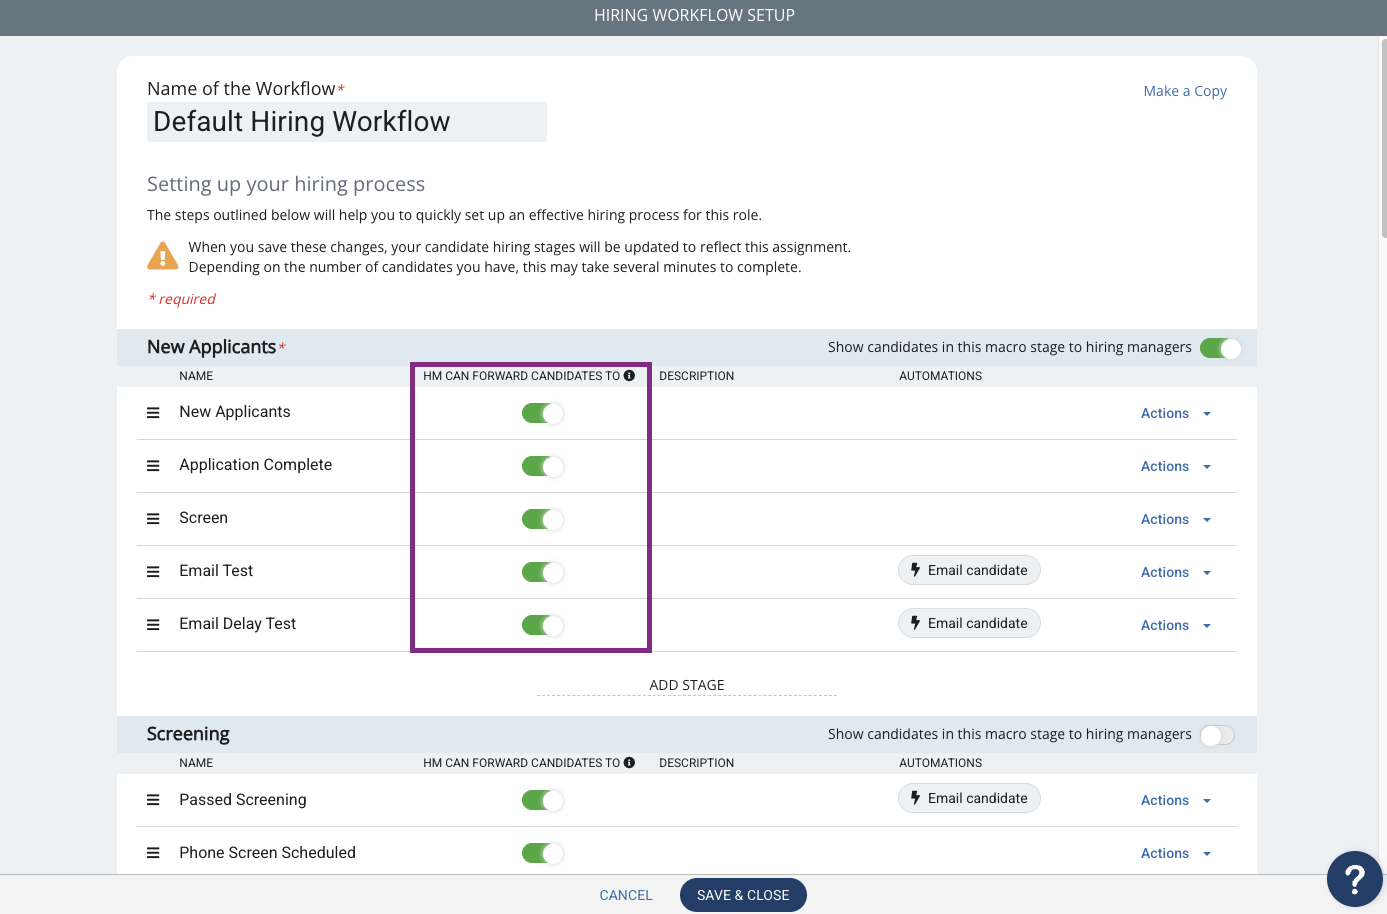Toggle HM forwarding for Phone Screen Scheduled
The height and width of the screenshot is (914, 1387).
click(x=543, y=853)
